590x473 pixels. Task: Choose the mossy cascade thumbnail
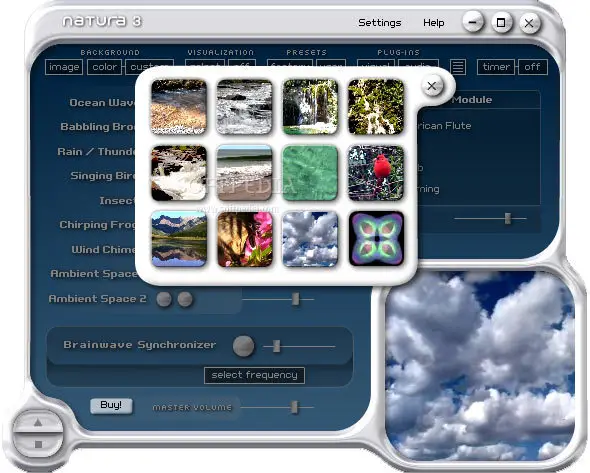tap(376, 107)
